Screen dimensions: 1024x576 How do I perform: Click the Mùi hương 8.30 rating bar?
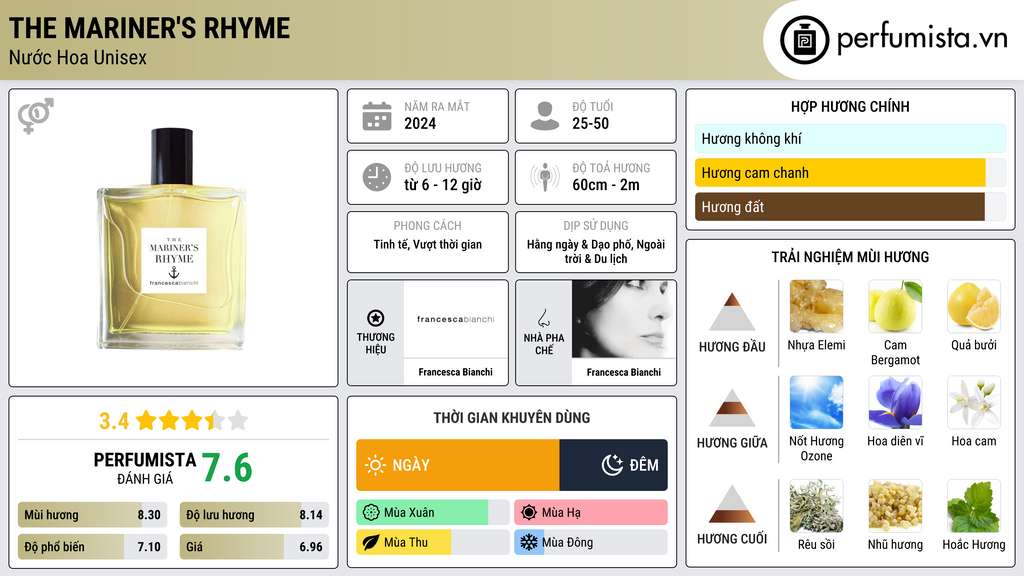click(92, 515)
